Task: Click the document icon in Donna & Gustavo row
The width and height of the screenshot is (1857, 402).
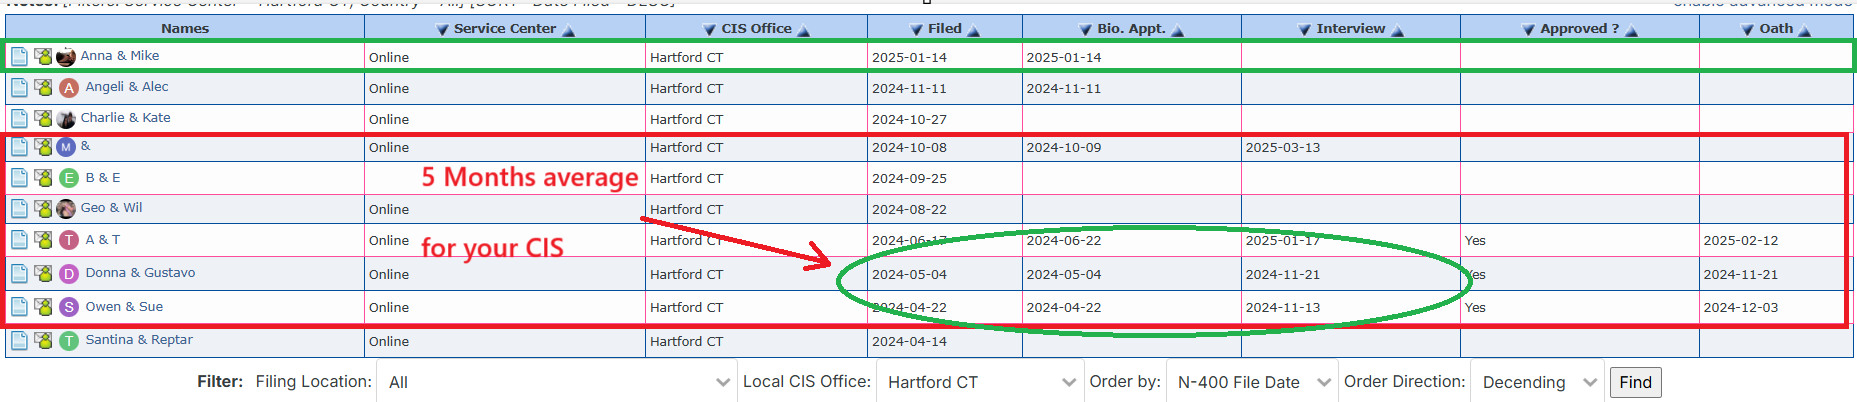Action: point(19,274)
